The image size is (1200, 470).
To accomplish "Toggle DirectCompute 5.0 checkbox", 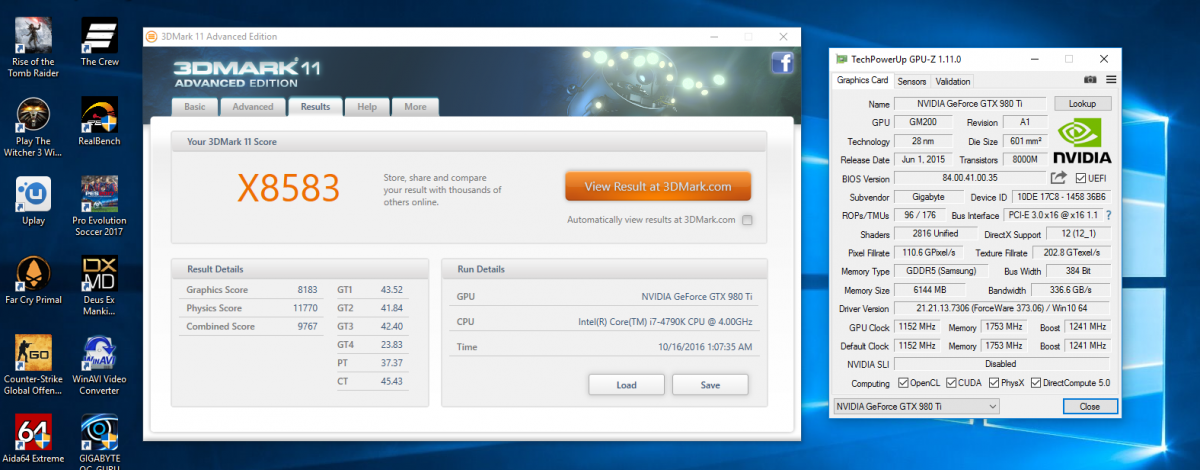I will [x=1037, y=383].
